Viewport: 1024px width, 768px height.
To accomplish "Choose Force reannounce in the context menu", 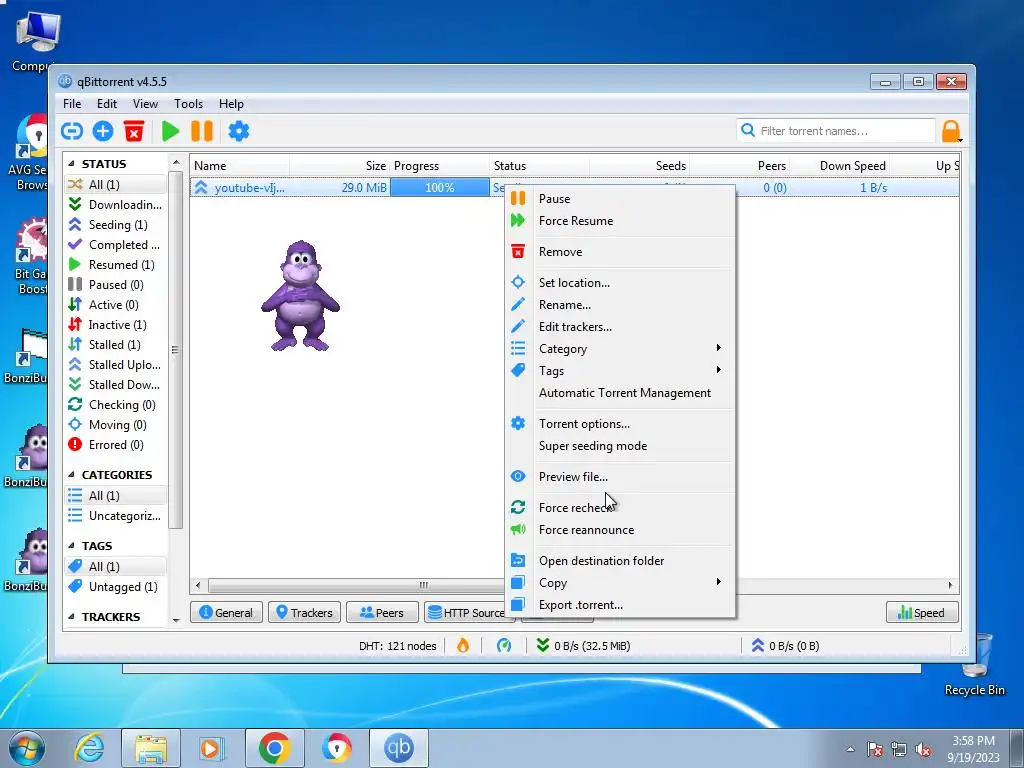I will coord(620,530).
